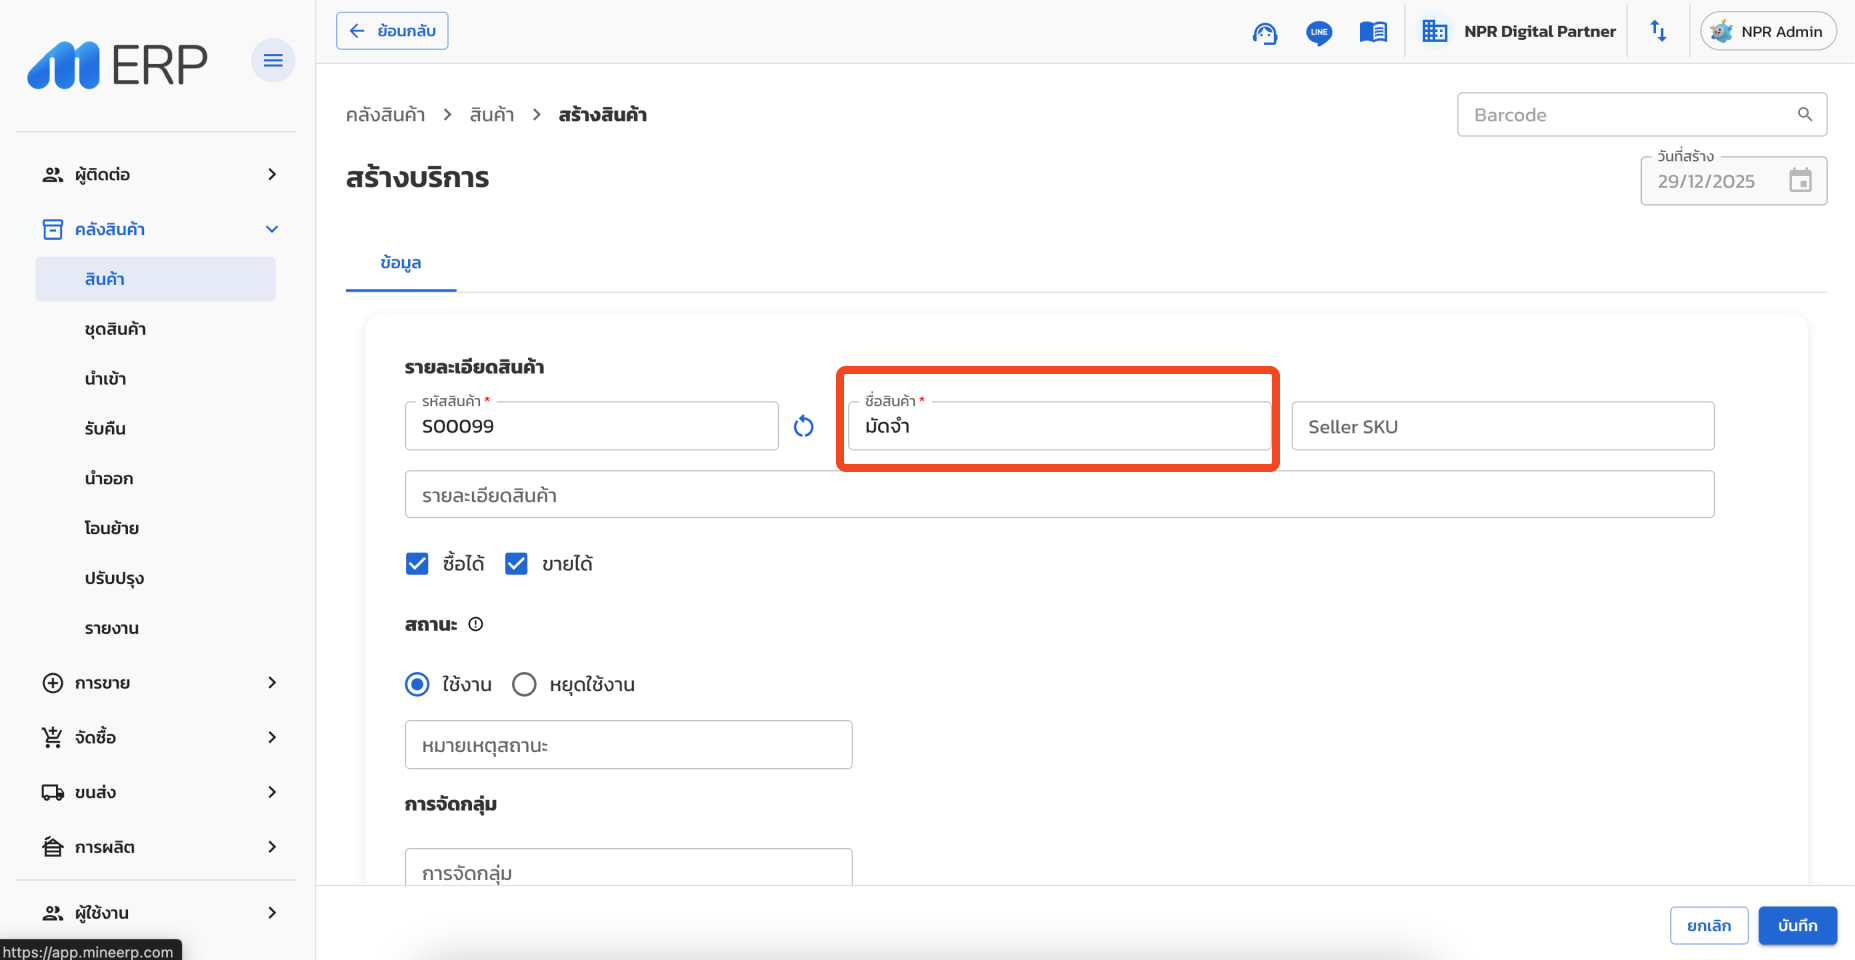Image resolution: width=1855 pixels, height=960 pixels.
Task: Open the LINE chat icon
Action: point(1319,33)
